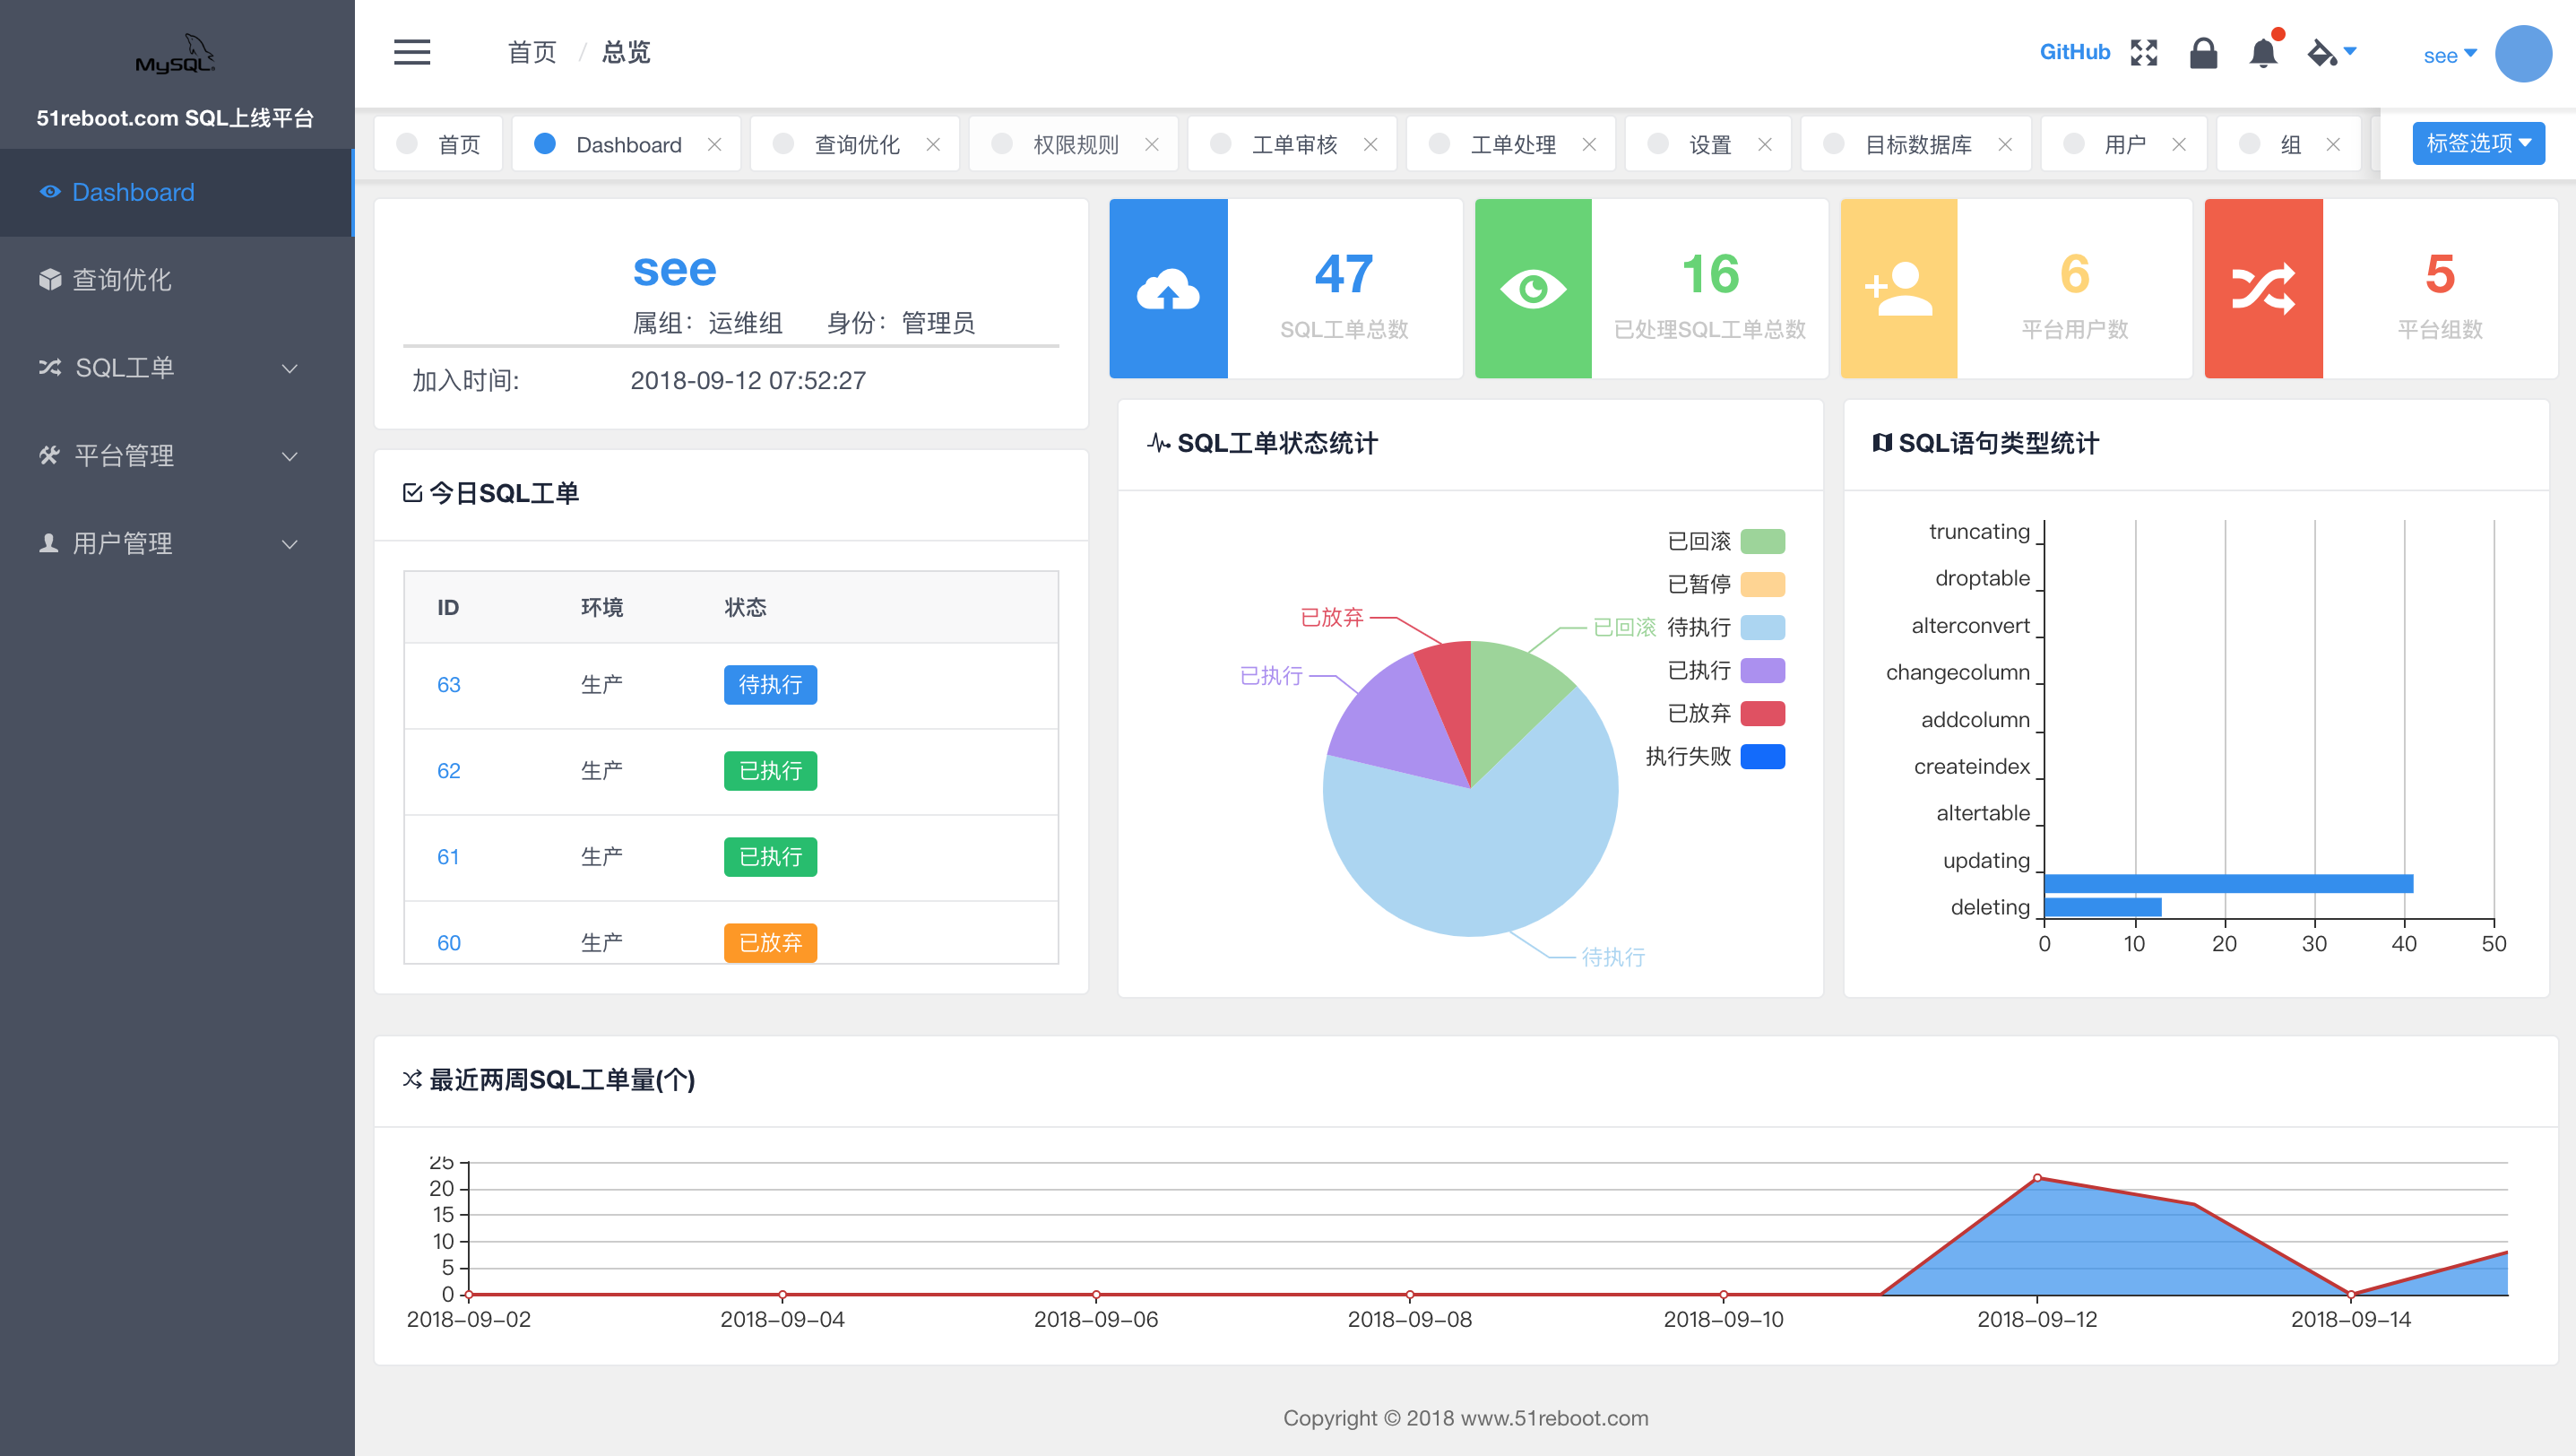Toggle 已暂停 legend in pie chart
This screenshot has width=2576, height=1456.
click(1726, 584)
